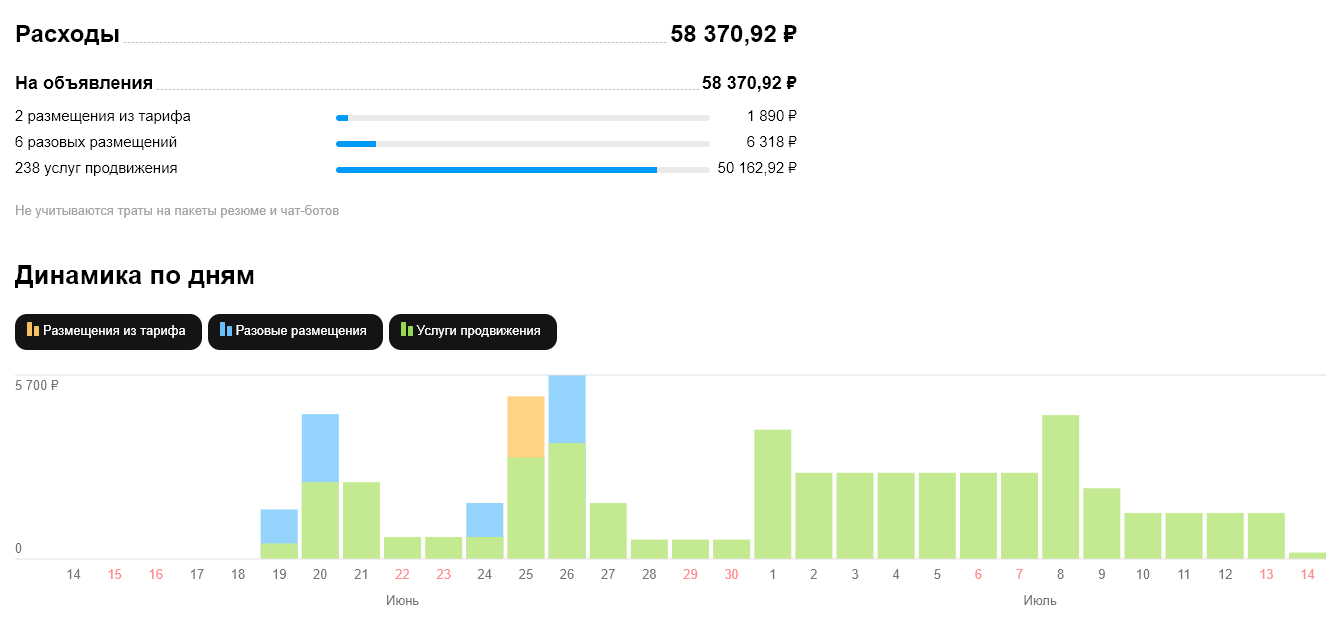The height and width of the screenshot is (618, 1343).
Task: Click the blue bar icon in Разовые размещения
Action: tap(226, 329)
